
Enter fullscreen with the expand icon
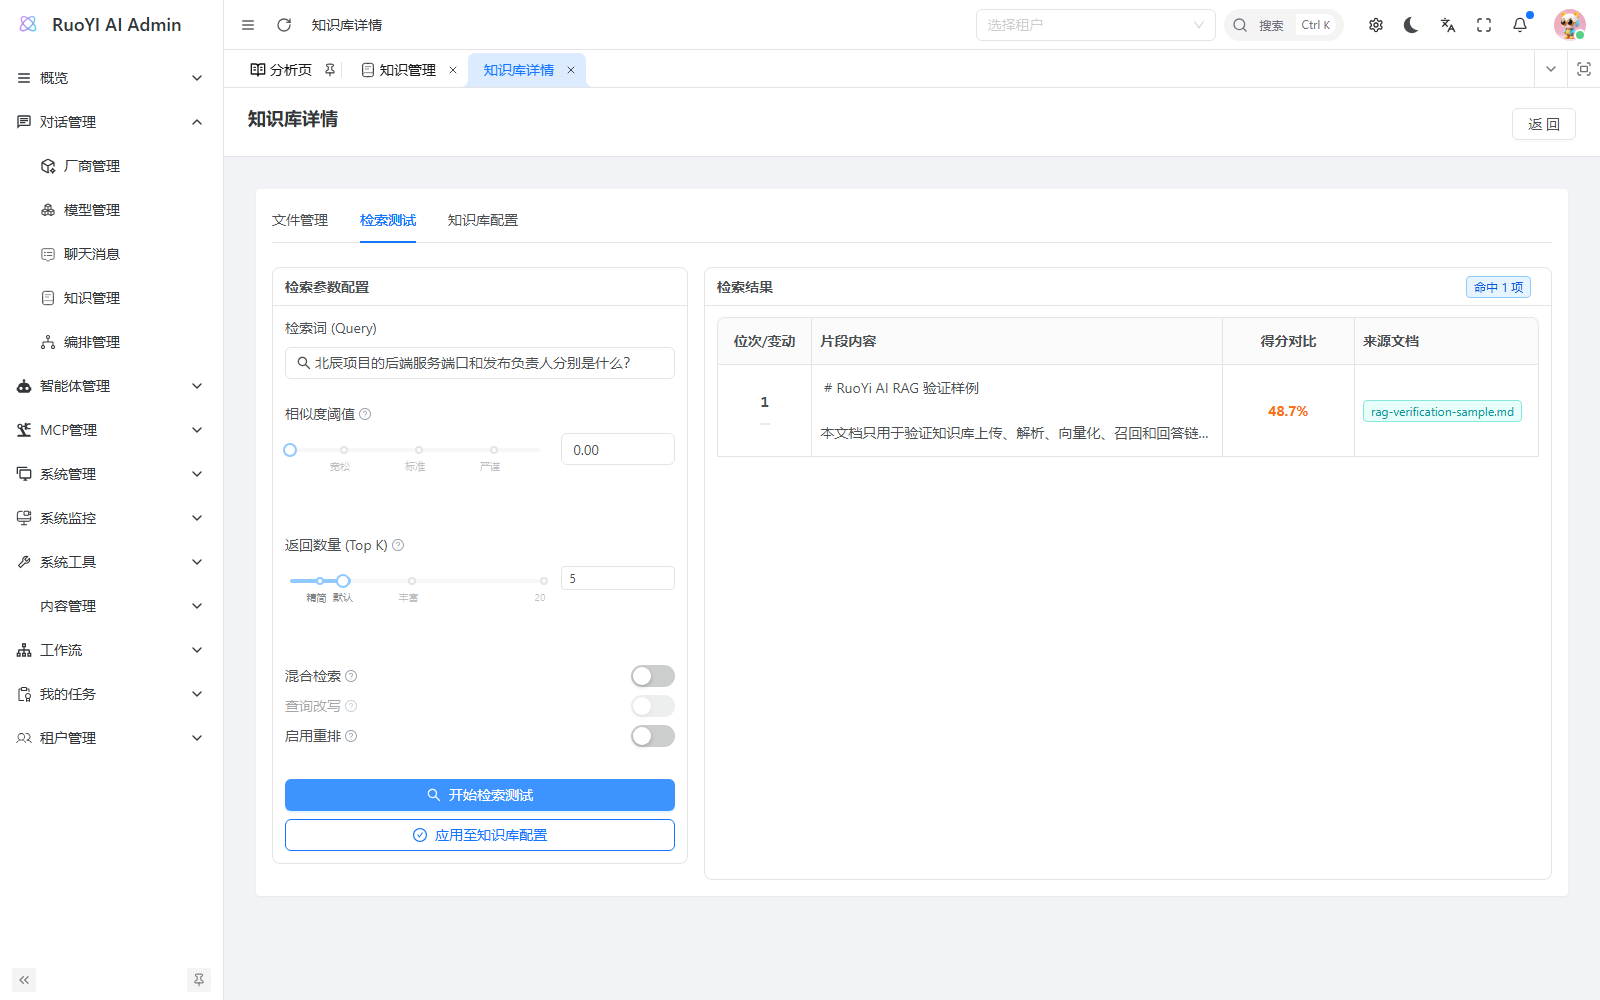click(x=1484, y=25)
